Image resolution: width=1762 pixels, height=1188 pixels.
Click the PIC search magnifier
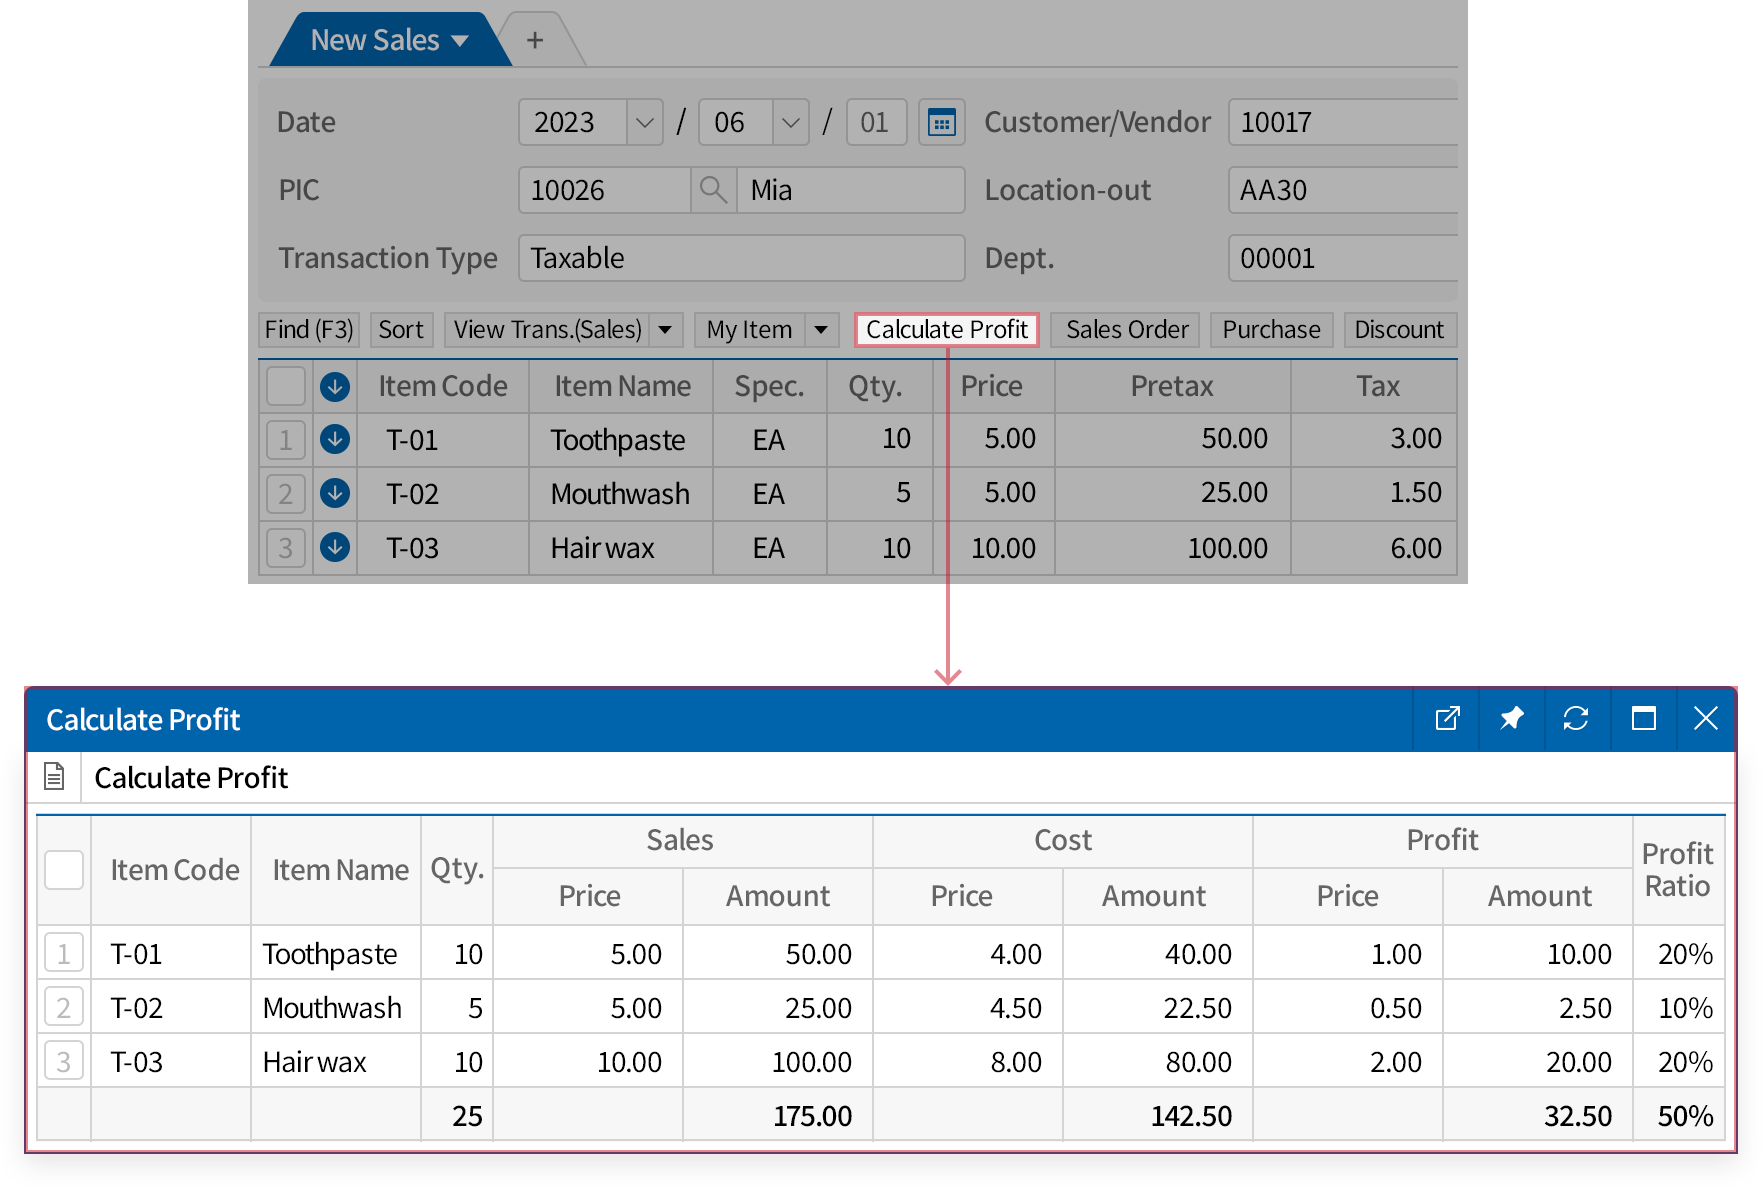(x=713, y=190)
